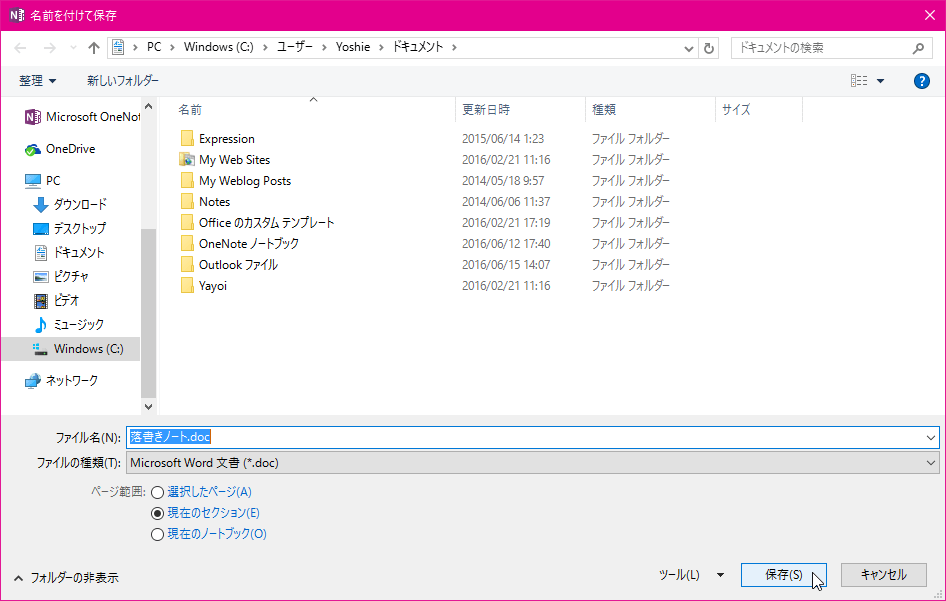
Task: Expand the breadcrumb chevron after ドキュメント
Action: (x=454, y=47)
